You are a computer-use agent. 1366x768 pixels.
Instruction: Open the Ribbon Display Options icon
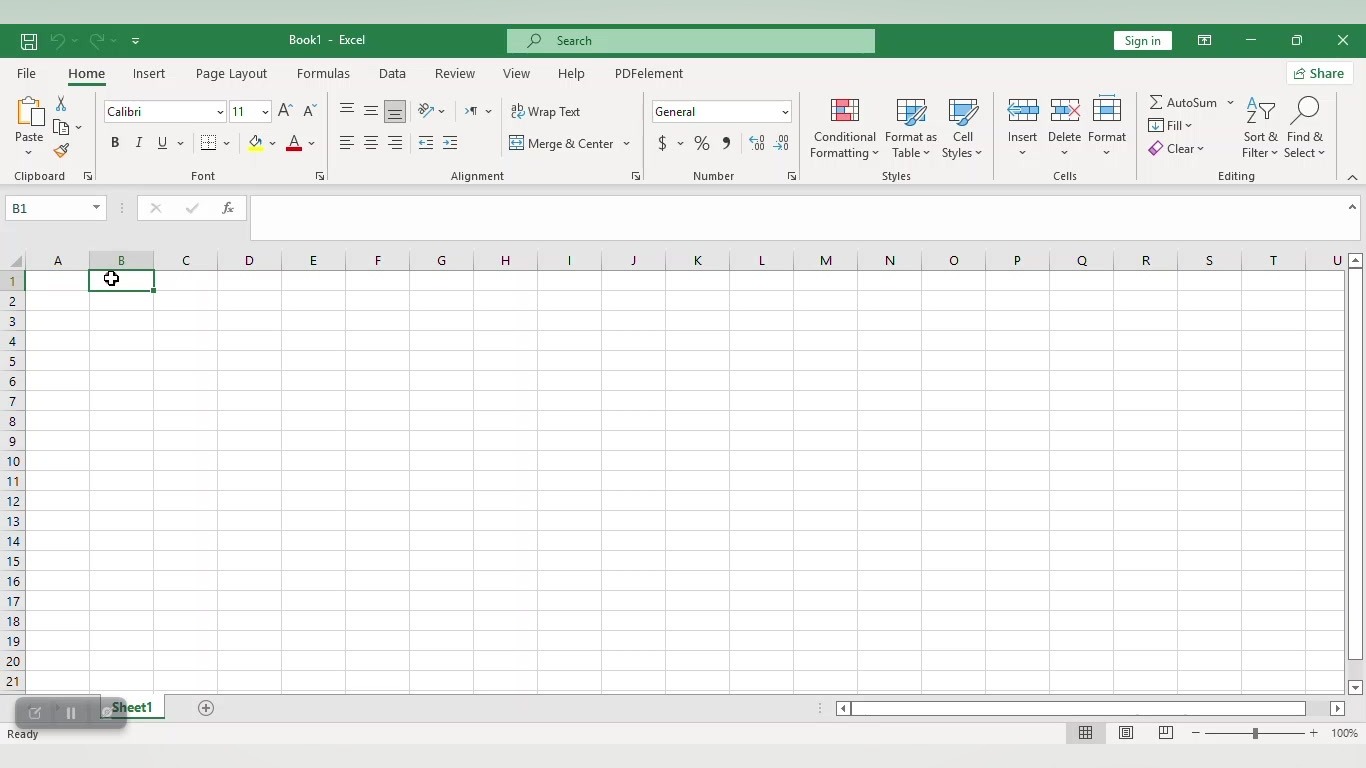click(x=1204, y=40)
